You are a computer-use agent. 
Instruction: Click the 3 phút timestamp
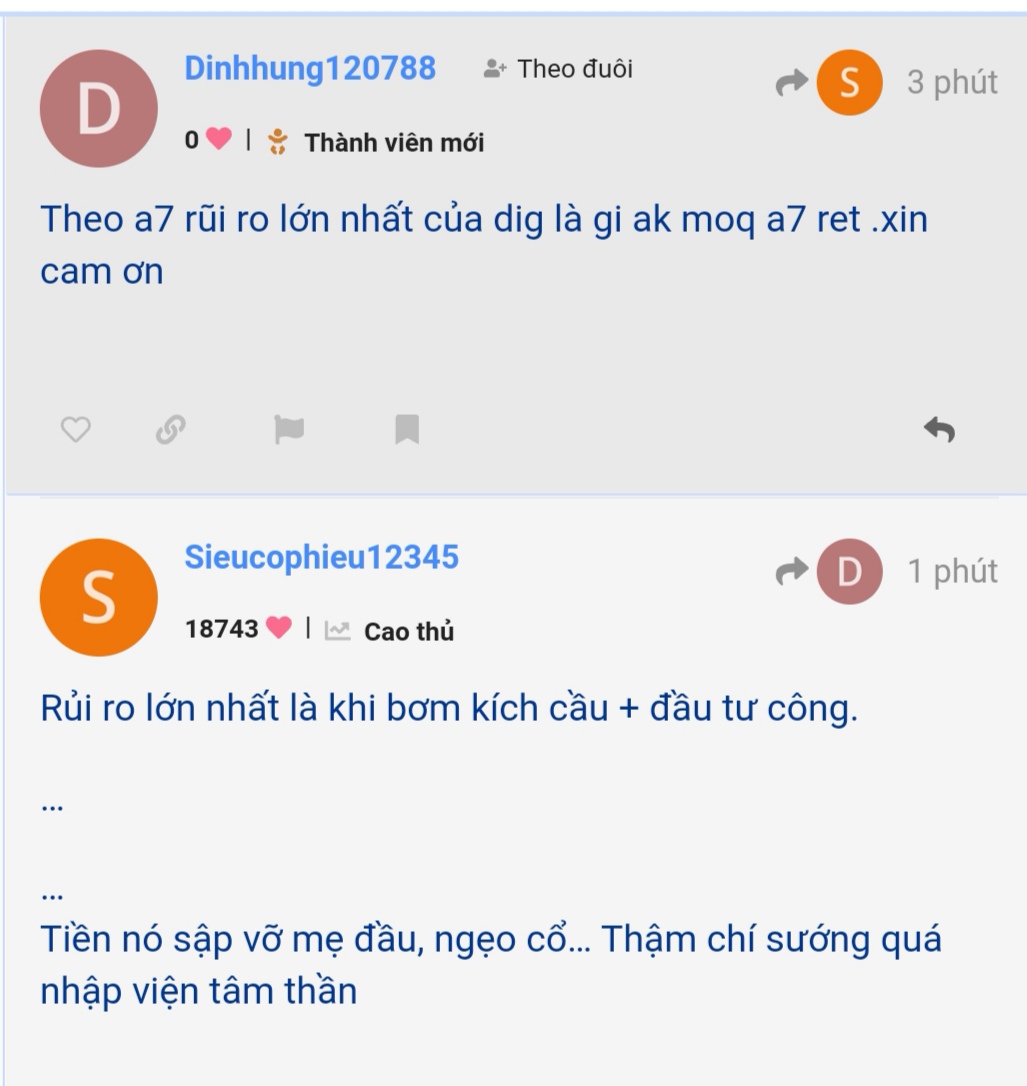click(x=951, y=83)
